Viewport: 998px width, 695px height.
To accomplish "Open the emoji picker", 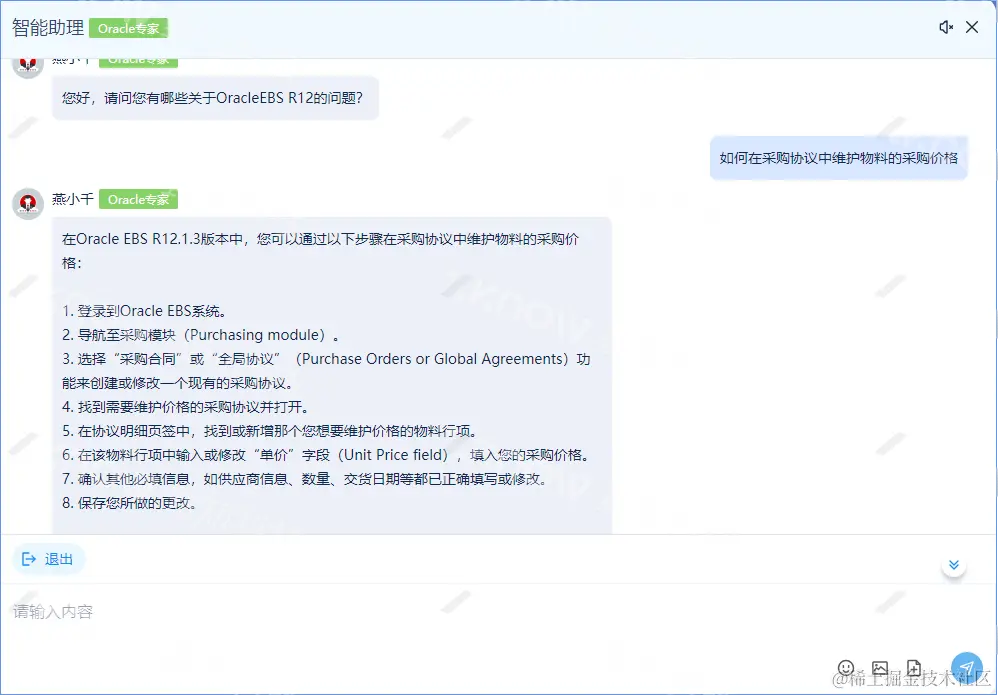I will [x=847, y=667].
